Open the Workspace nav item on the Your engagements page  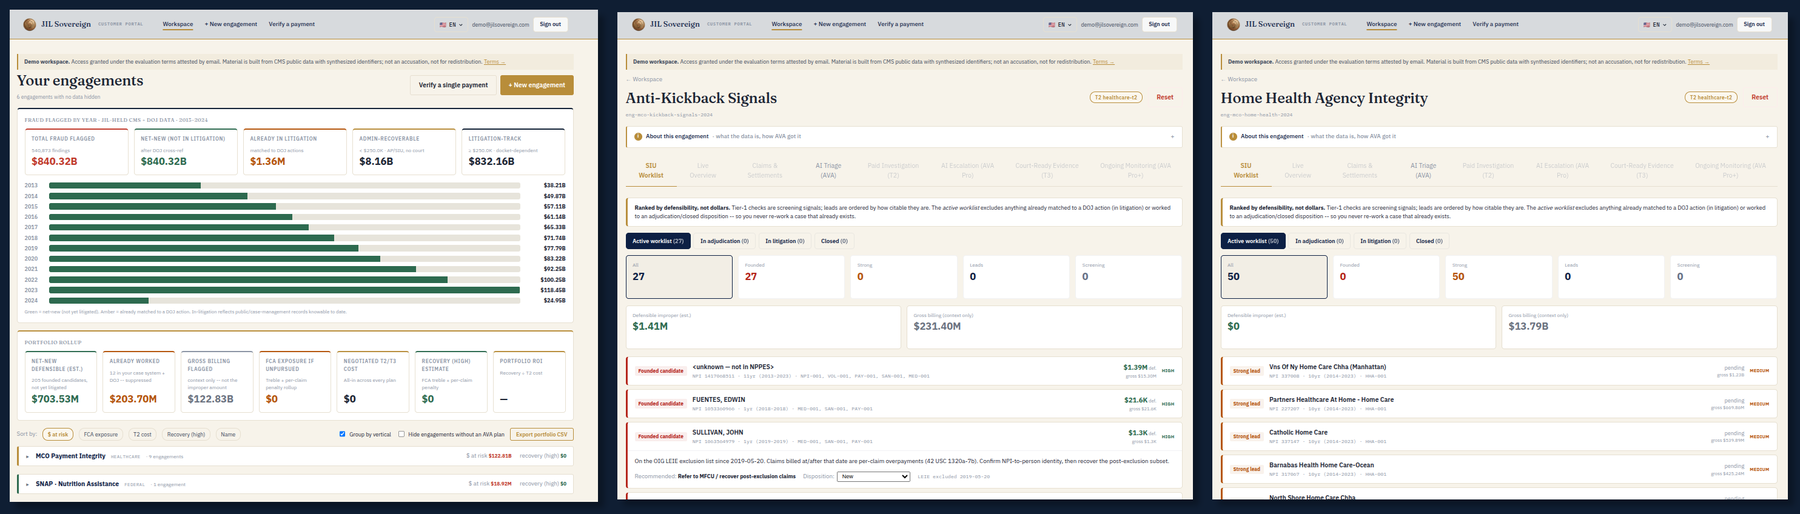pos(178,24)
